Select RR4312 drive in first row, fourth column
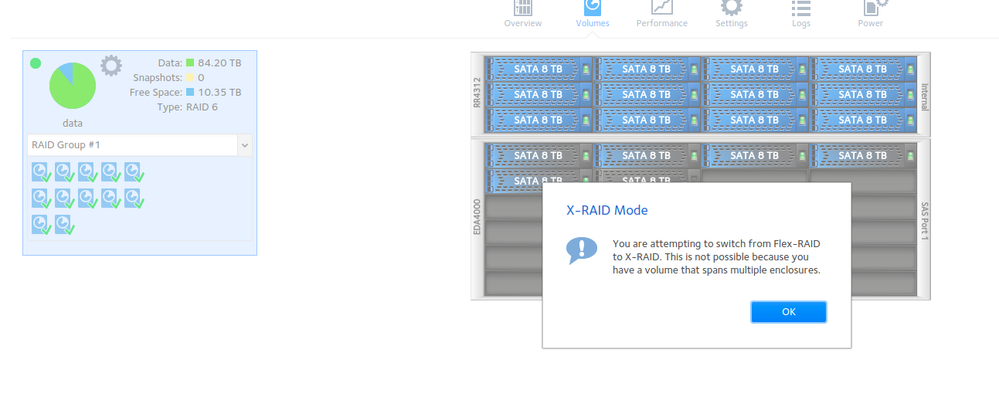The width and height of the screenshot is (999, 414). [863, 69]
